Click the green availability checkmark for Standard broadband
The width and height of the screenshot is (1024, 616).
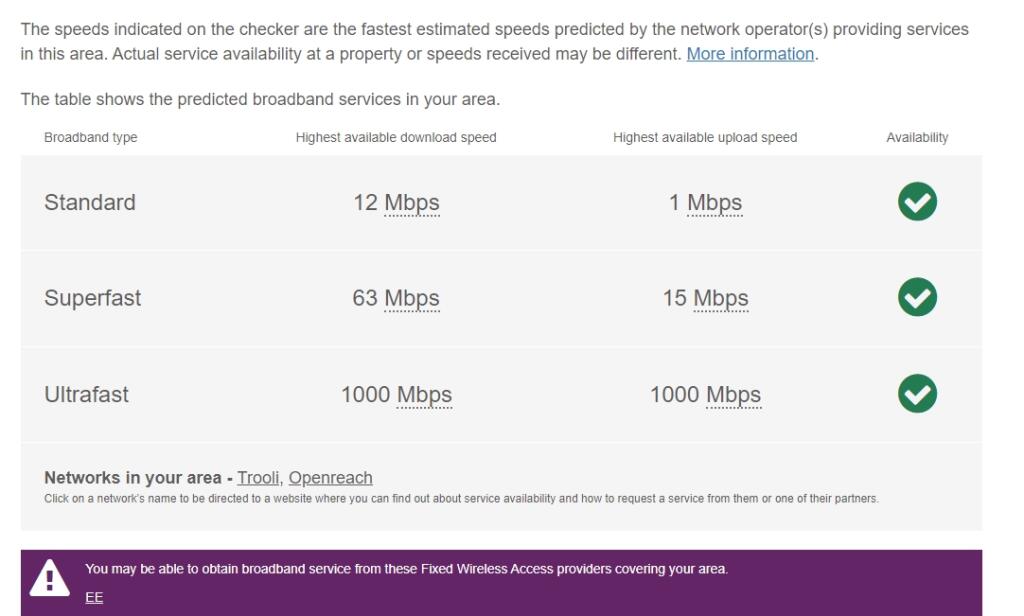click(916, 202)
